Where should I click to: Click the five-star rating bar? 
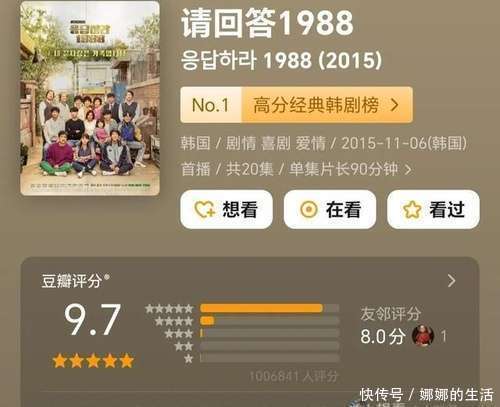(x=269, y=308)
